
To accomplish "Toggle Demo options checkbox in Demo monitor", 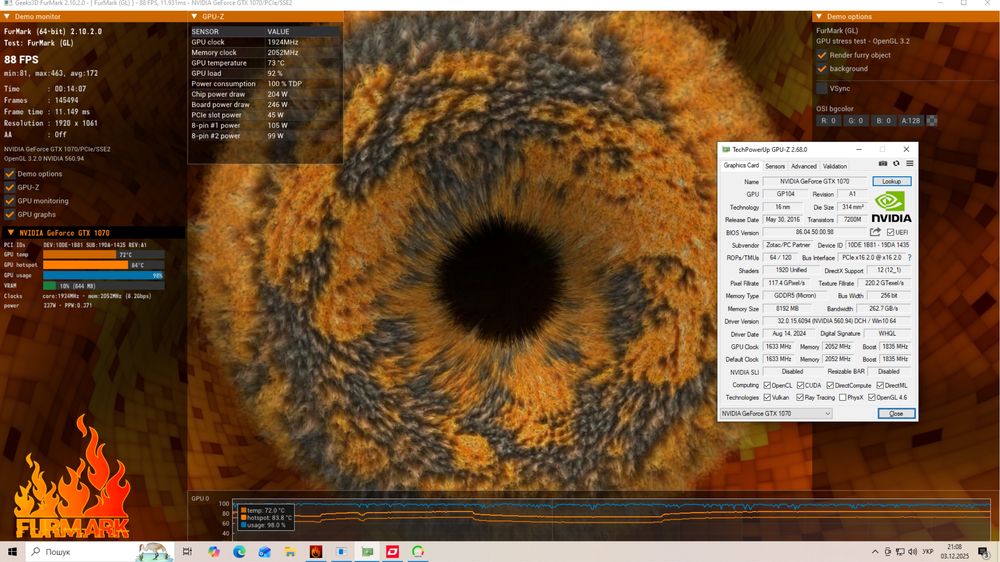I will tap(10, 174).
